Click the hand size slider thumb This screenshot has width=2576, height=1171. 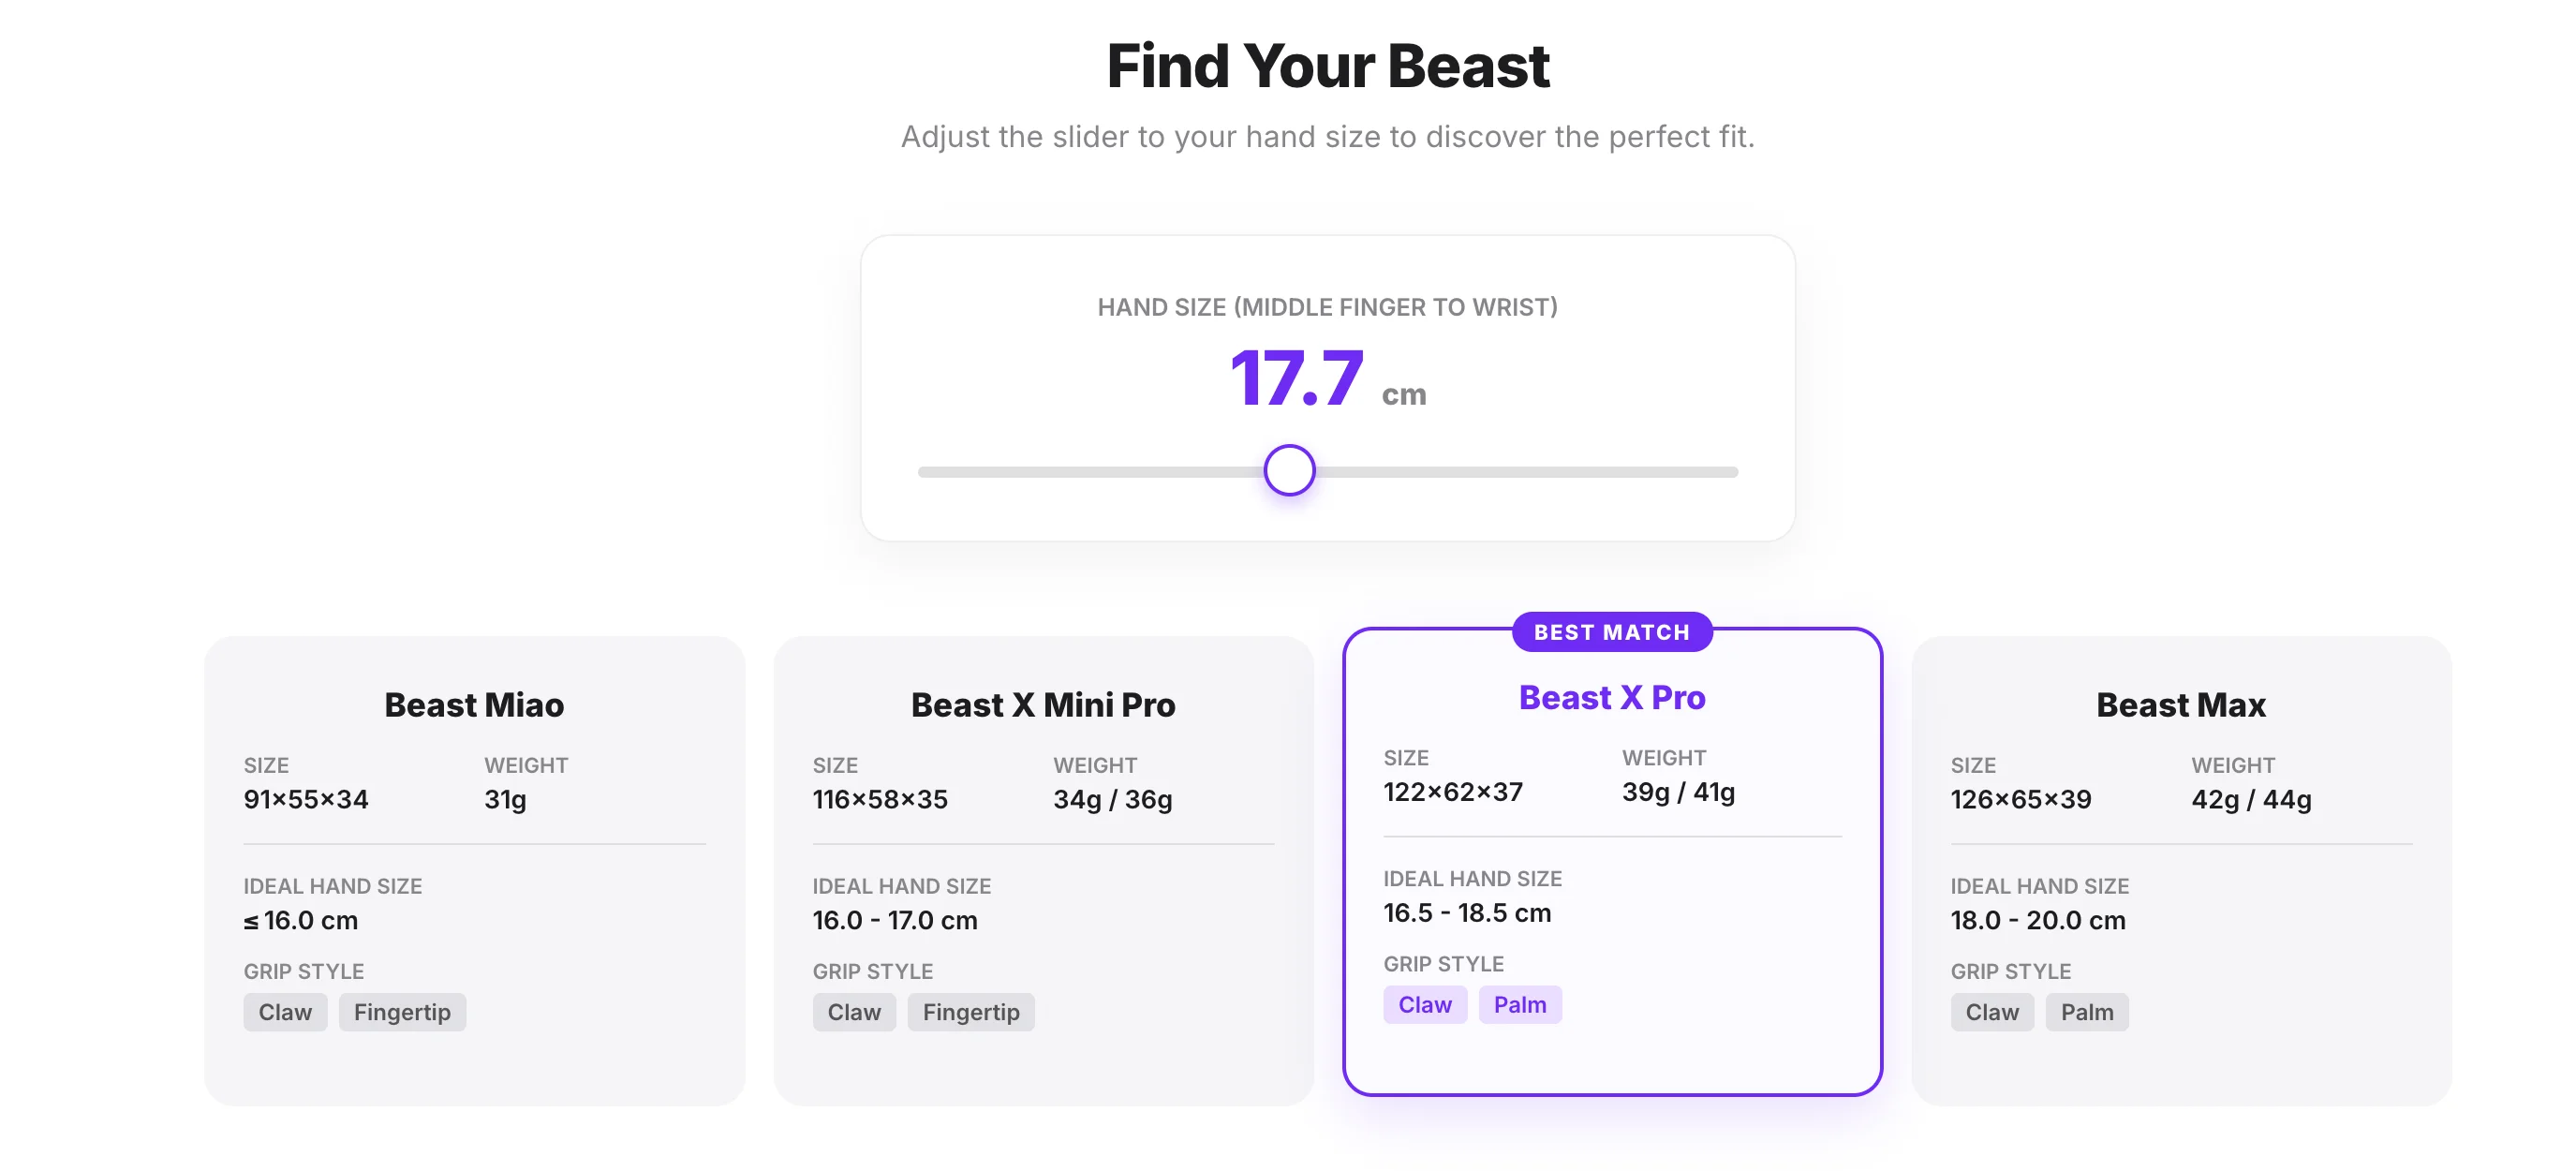[x=1289, y=471]
